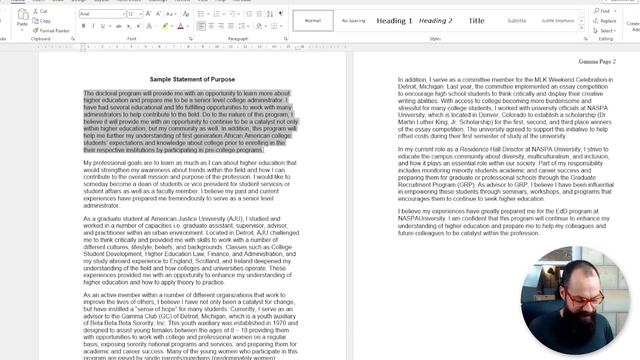This screenshot has height=360, width=640.
Task: Expand the Styles gallery more button
Action: pyautogui.click(x=582, y=28)
